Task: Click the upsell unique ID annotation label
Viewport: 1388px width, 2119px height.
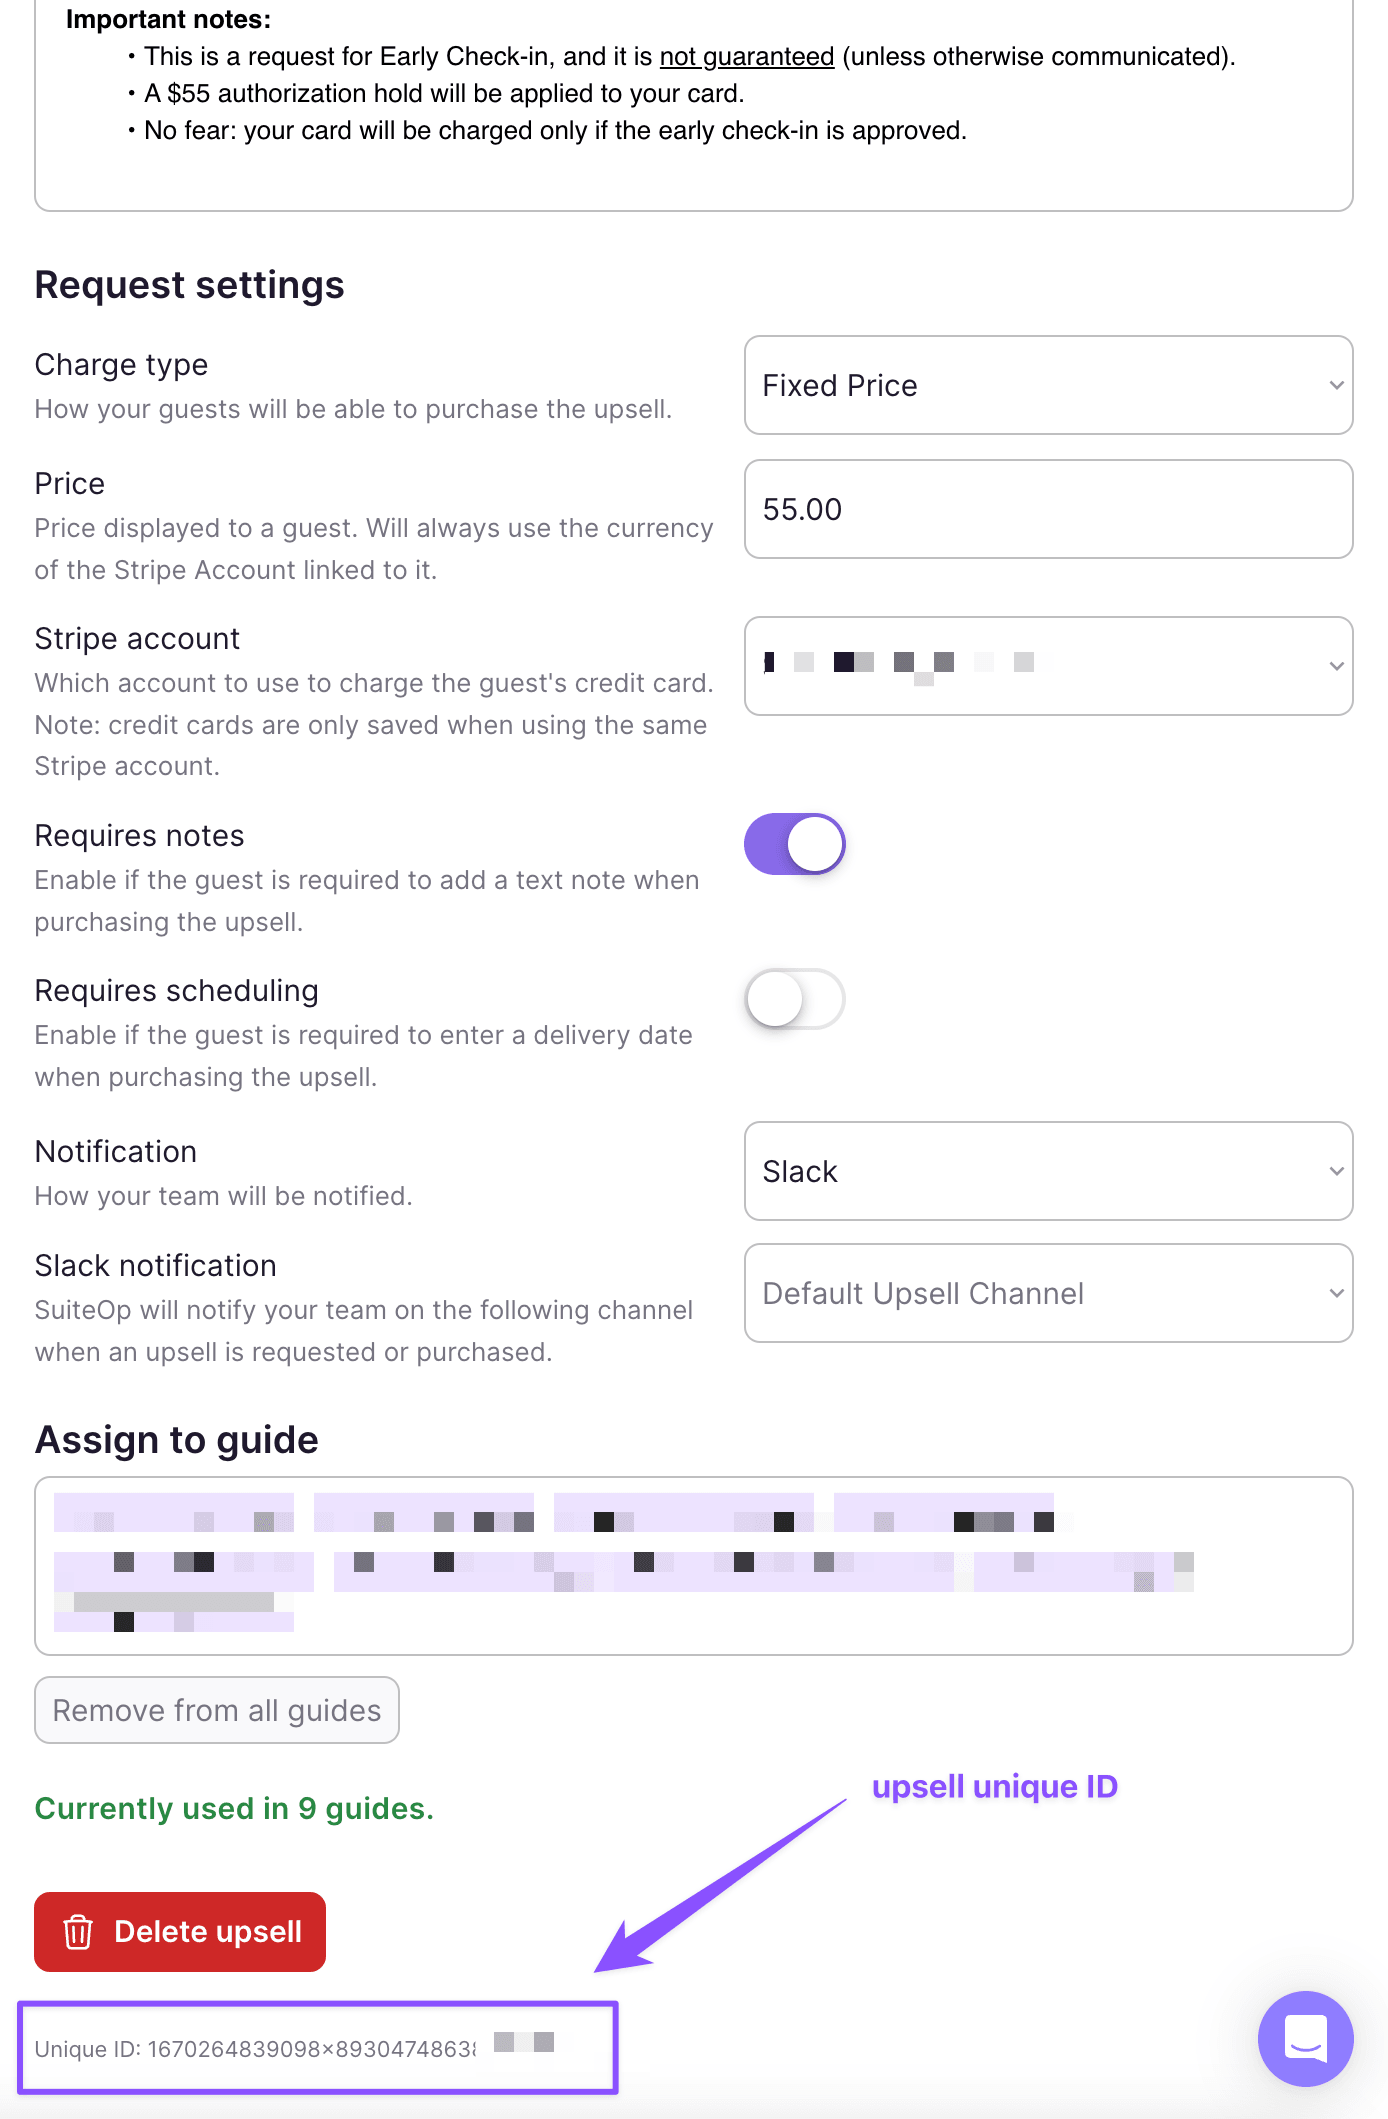Action: pos(996,1787)
